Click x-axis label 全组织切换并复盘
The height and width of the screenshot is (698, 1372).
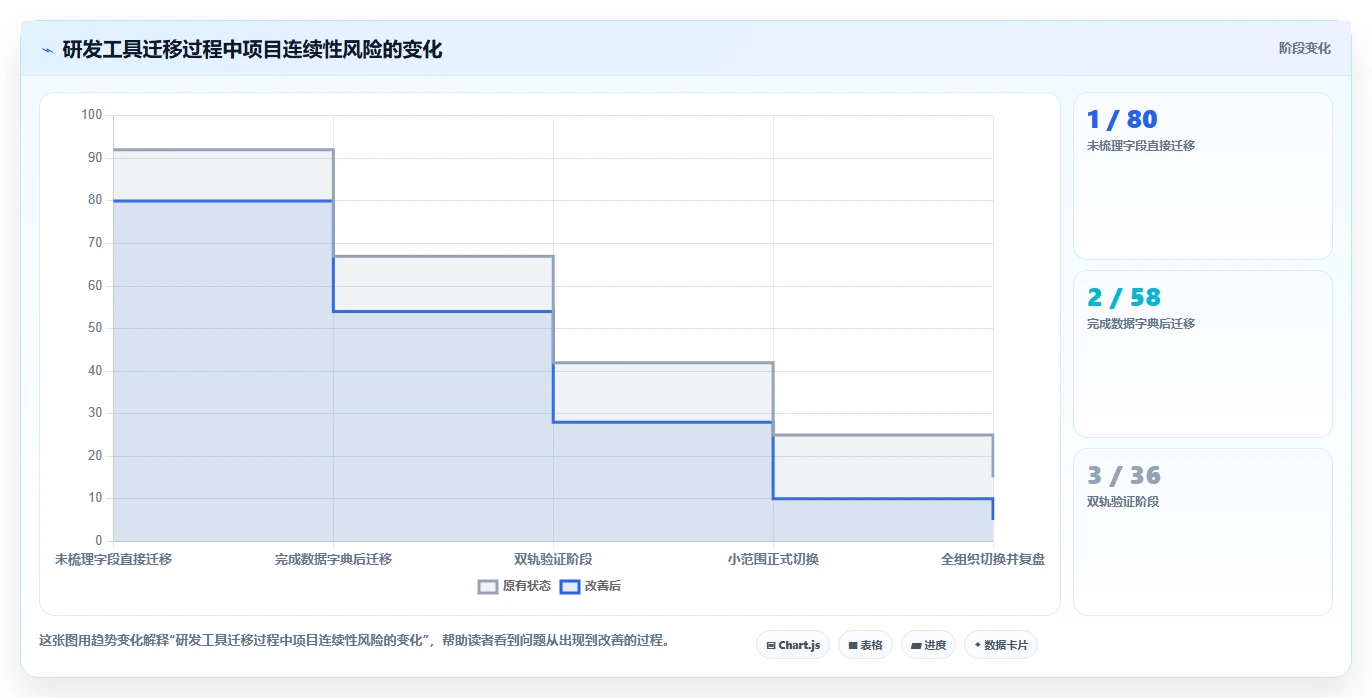[x=993, y=559]
